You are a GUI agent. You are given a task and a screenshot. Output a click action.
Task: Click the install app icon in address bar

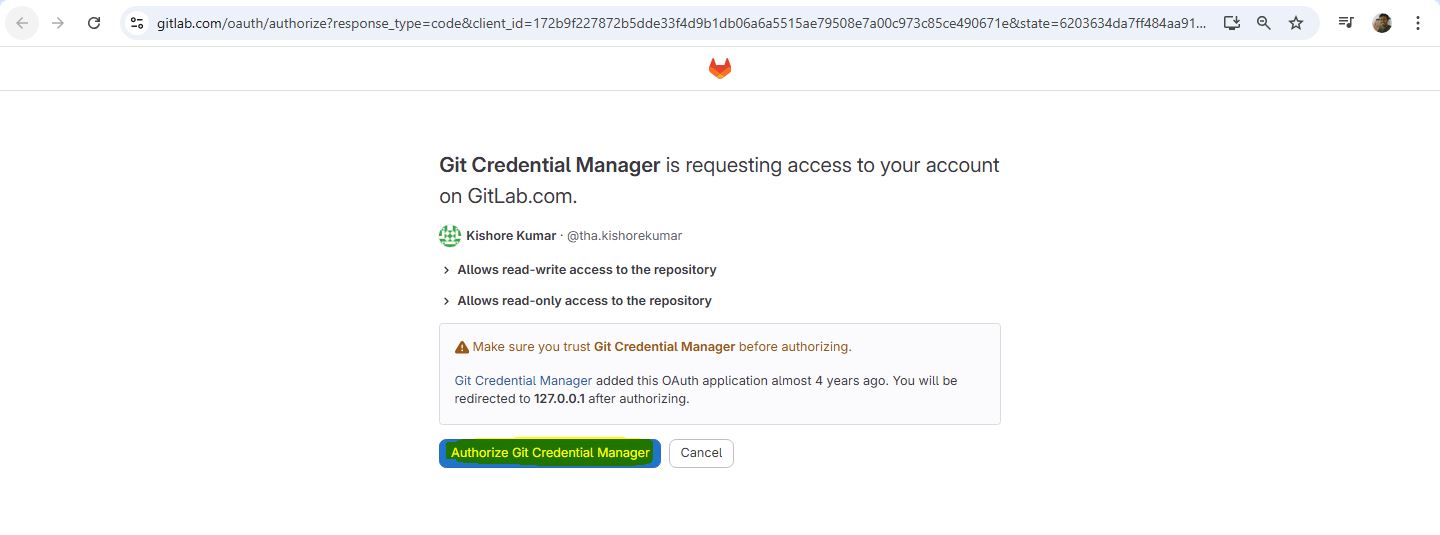1232,23
